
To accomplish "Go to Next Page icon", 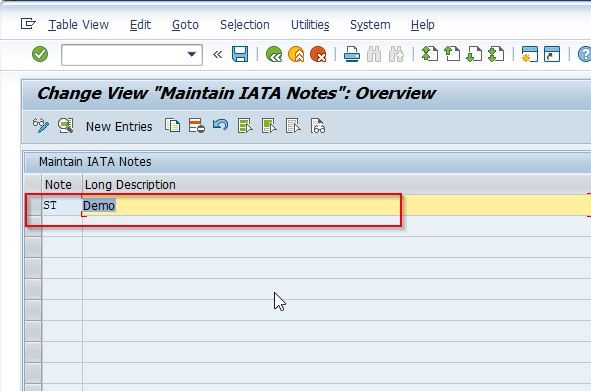I will tap(474, 54).
